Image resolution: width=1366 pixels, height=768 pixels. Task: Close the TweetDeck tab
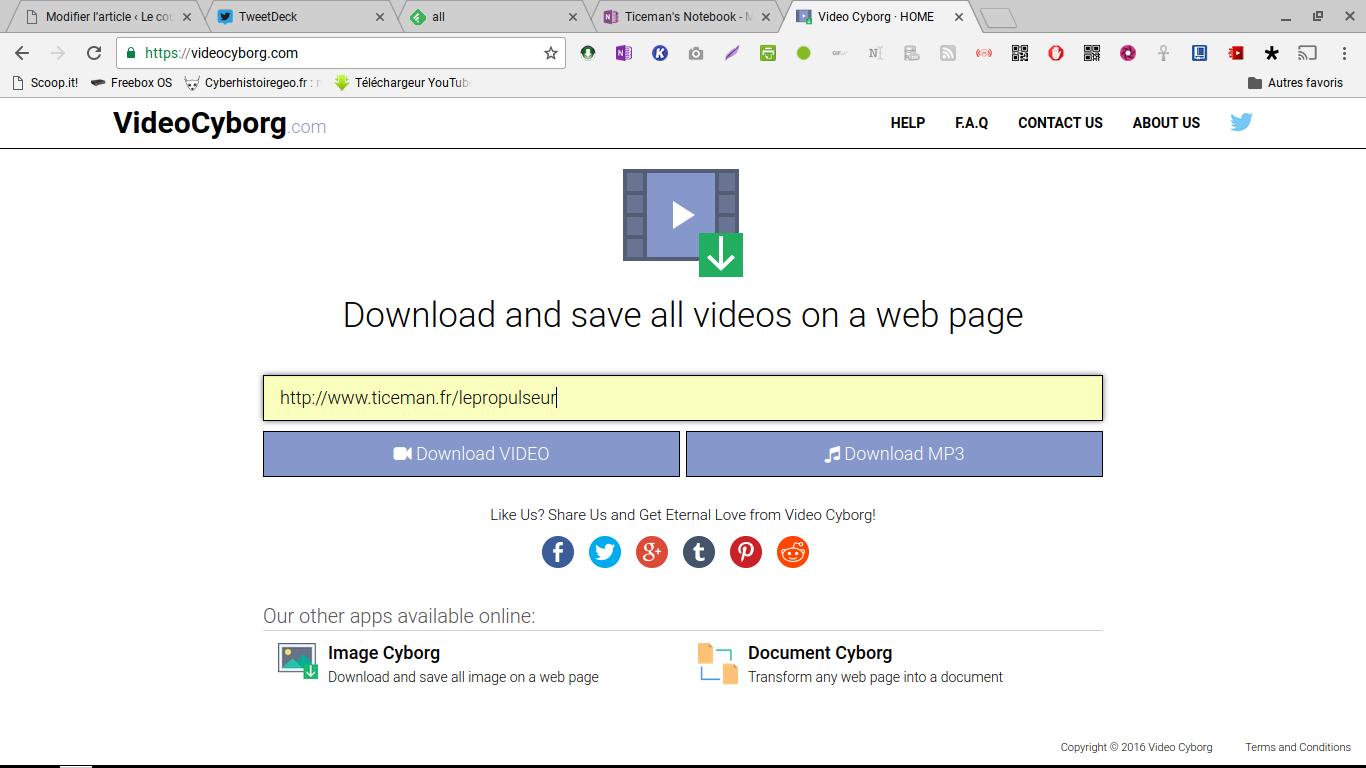click(x=380, y=17)
